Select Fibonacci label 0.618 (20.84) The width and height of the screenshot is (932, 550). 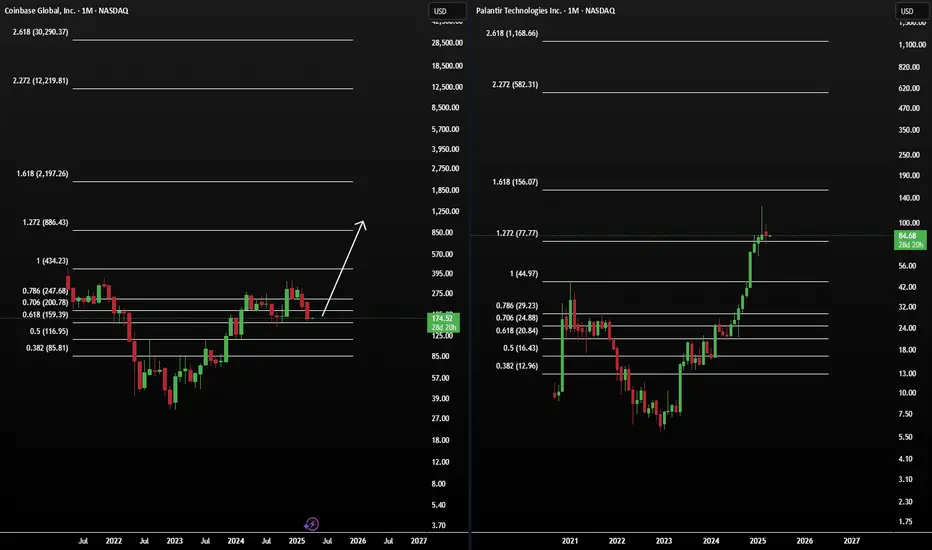point(517,331)
